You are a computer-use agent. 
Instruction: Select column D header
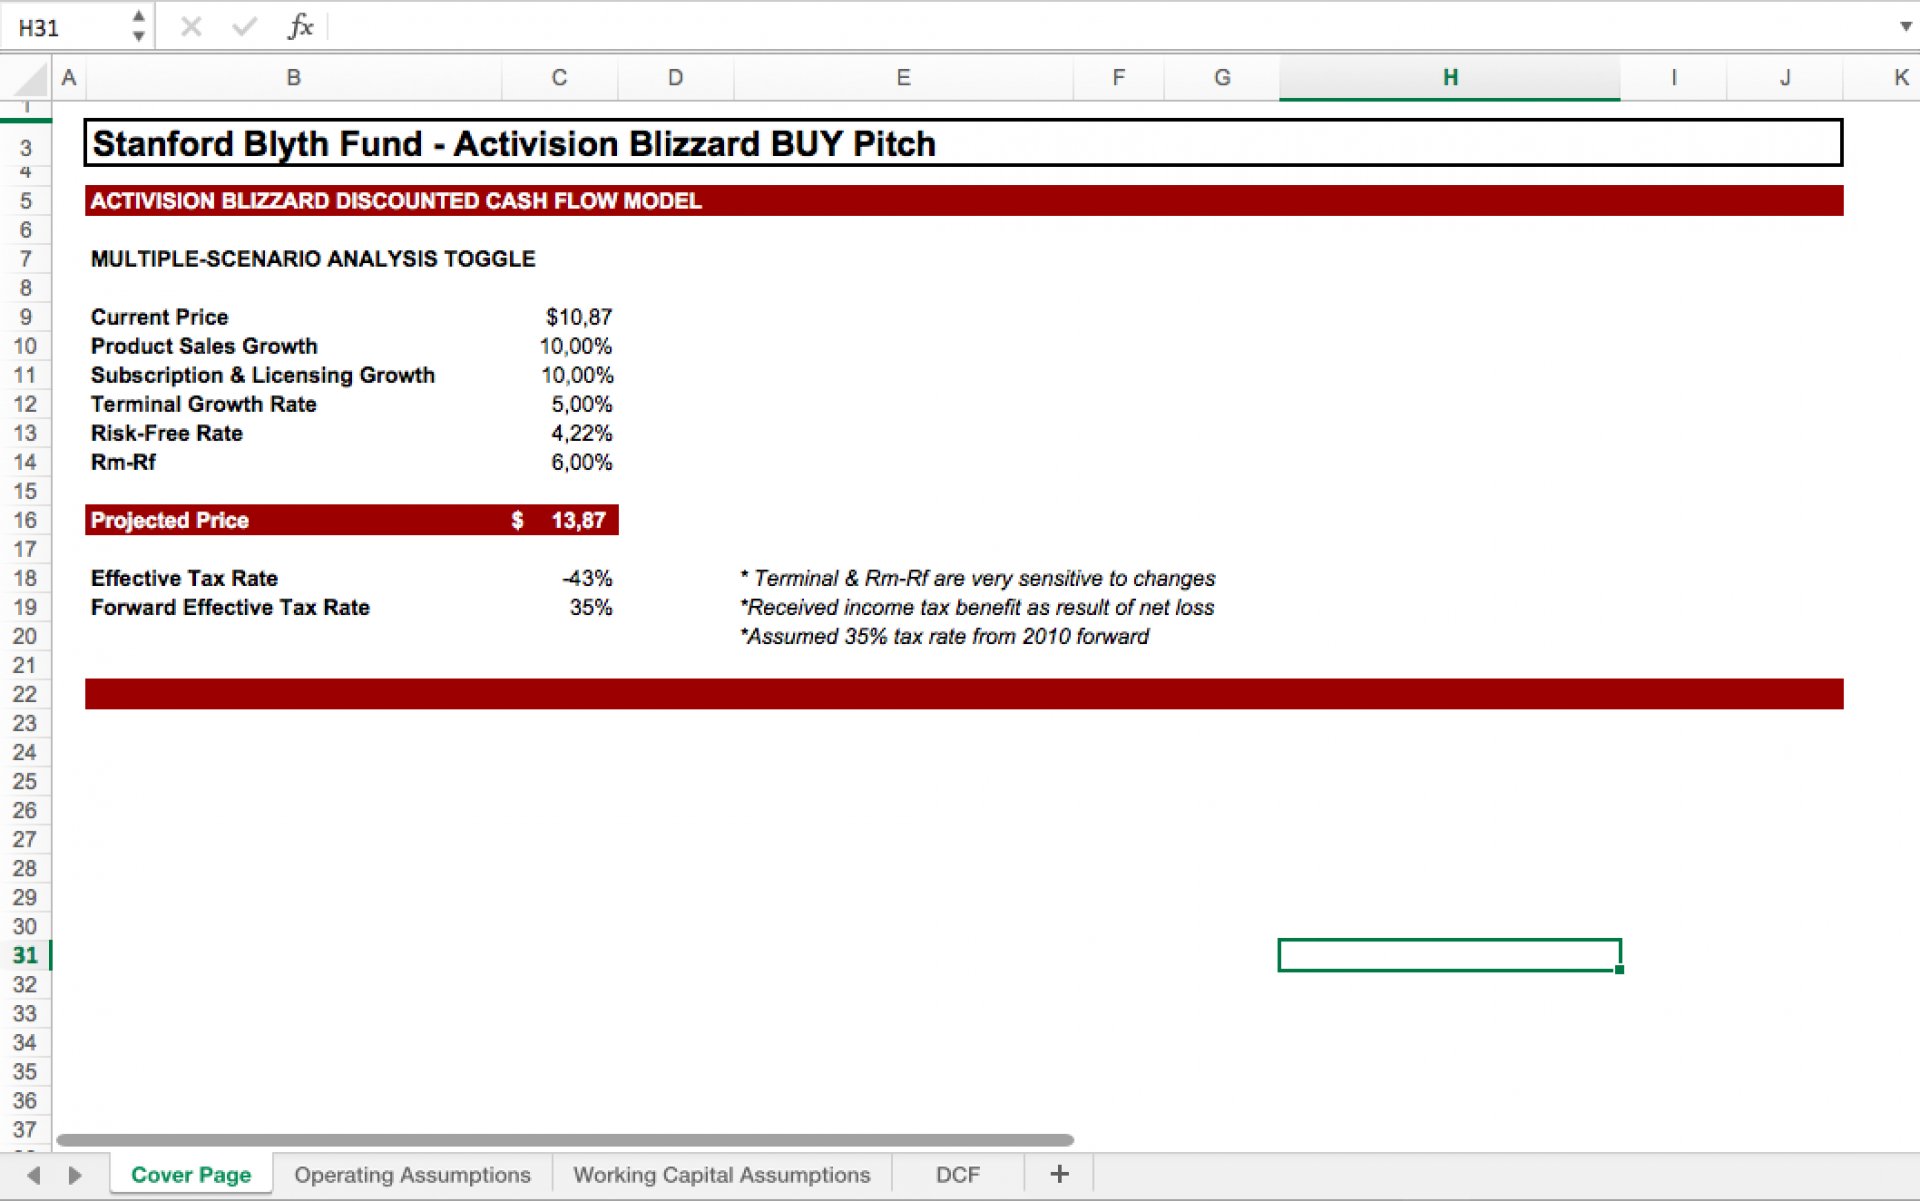[676, 78]
